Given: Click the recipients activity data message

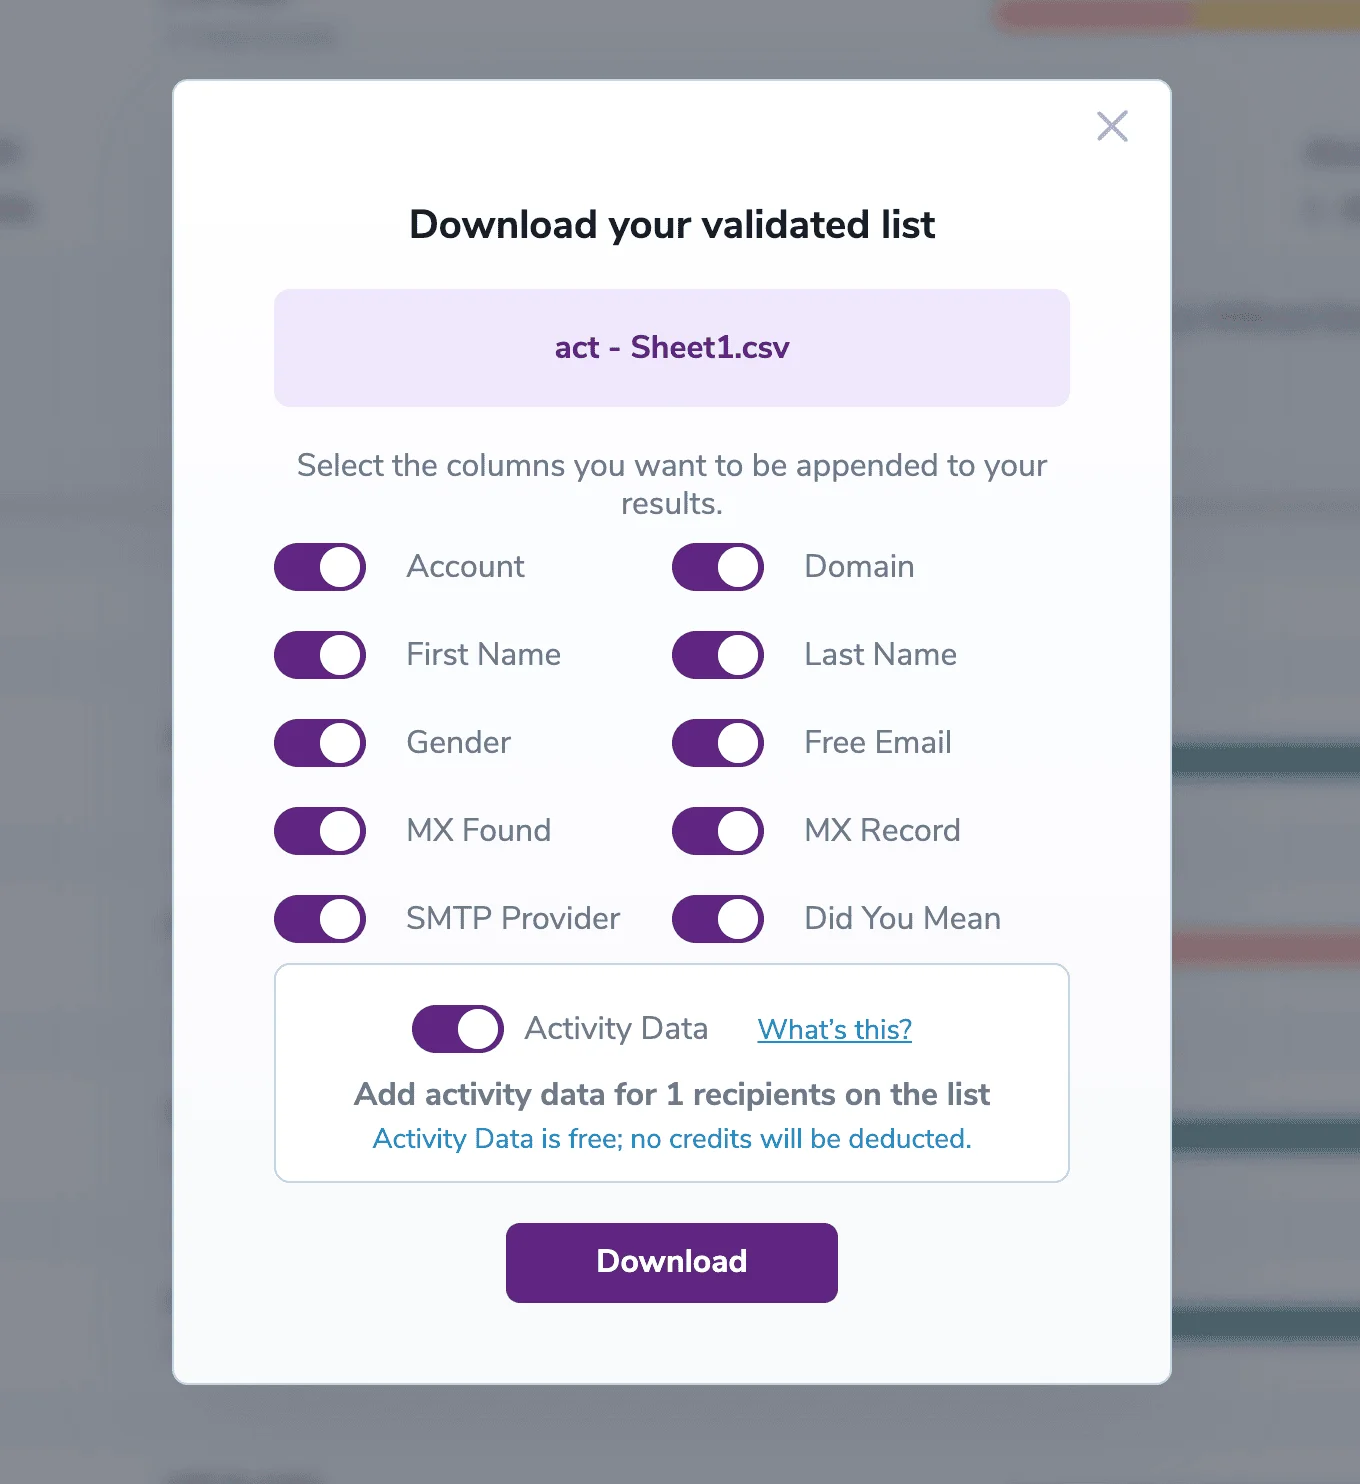Looking at the screenshot, I should tap(671, 1094).
